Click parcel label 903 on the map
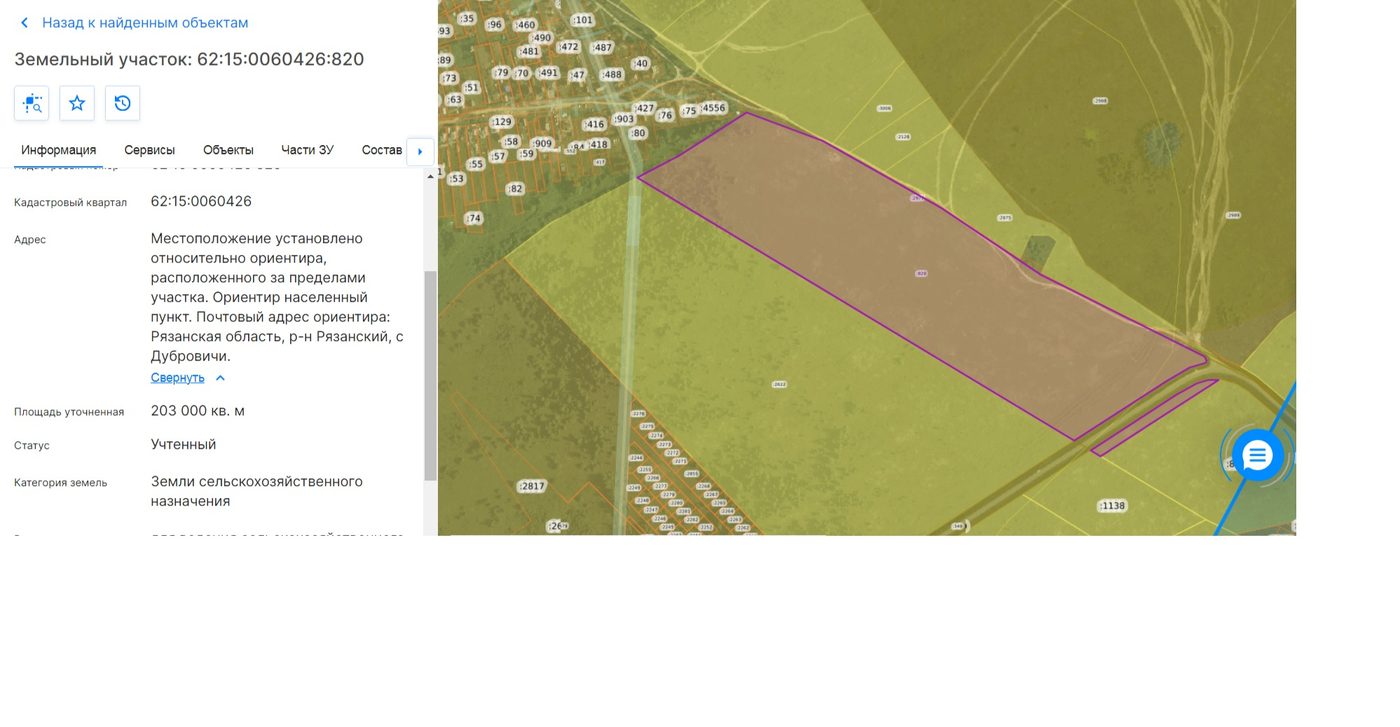1400x727 pixels. coord(624,119)
